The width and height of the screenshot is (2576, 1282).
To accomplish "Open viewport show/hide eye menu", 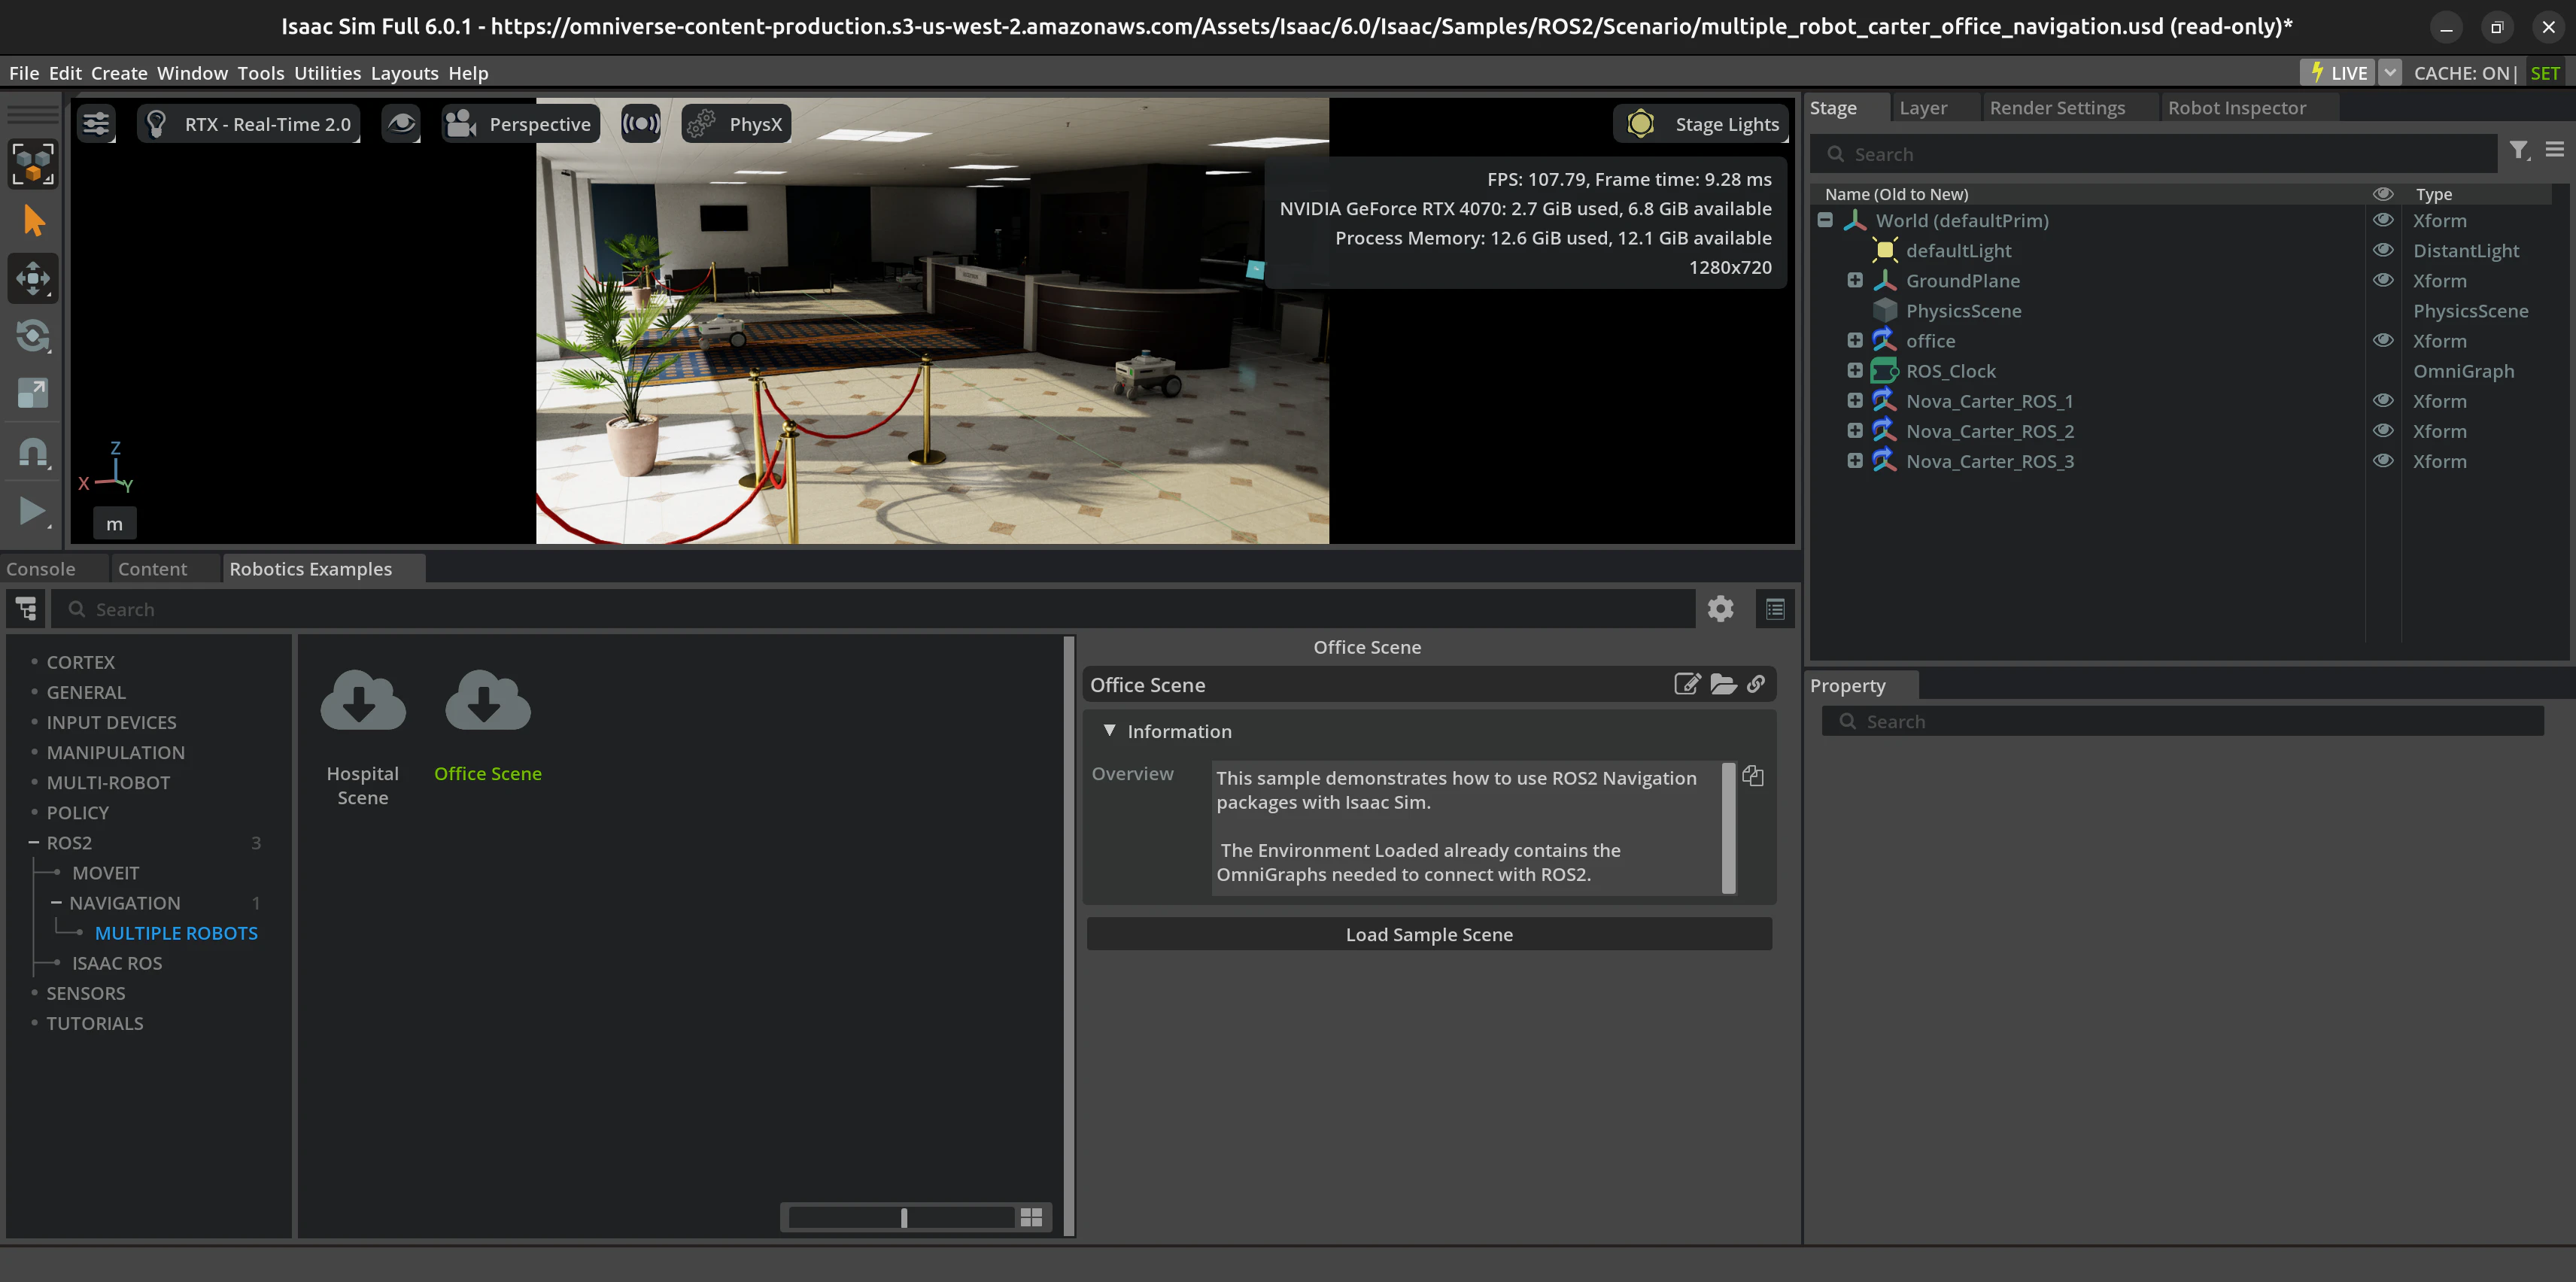I will point(401,124).
